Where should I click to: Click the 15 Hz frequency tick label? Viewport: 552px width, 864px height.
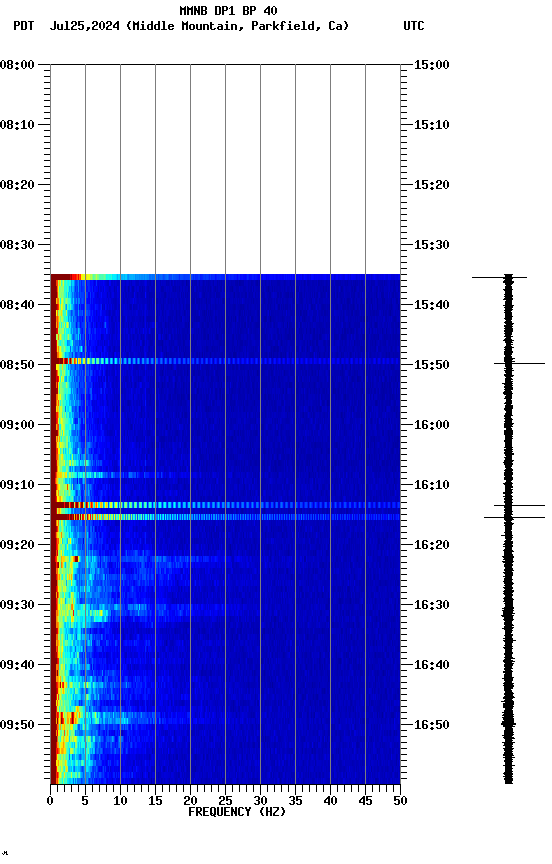(155, 801)
